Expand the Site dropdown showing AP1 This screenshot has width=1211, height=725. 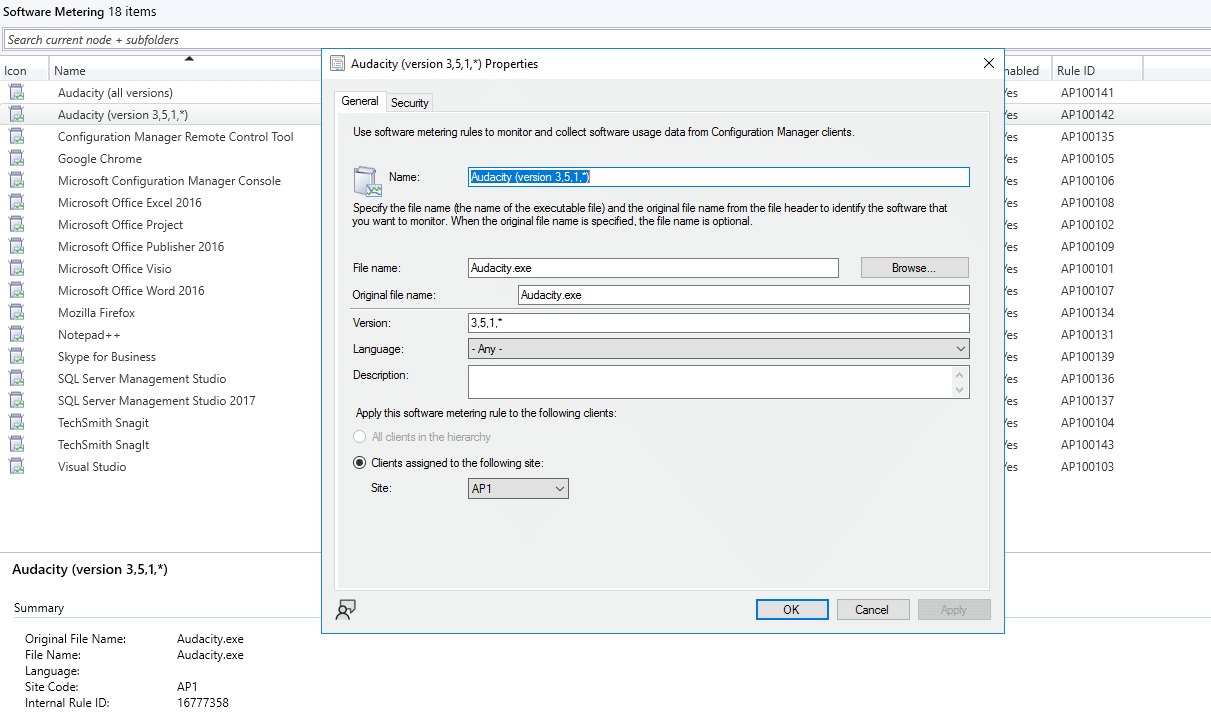pyautogui.click(x=518, y=489)
